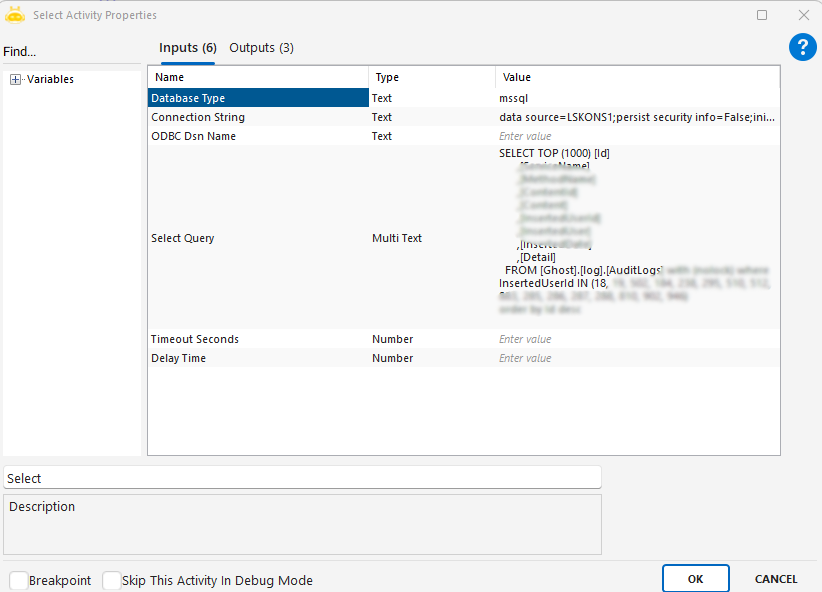Image resolution: width=822 pixels, height=592 pixels.
Task: Click the Find... search field
Action: [70, 52]
